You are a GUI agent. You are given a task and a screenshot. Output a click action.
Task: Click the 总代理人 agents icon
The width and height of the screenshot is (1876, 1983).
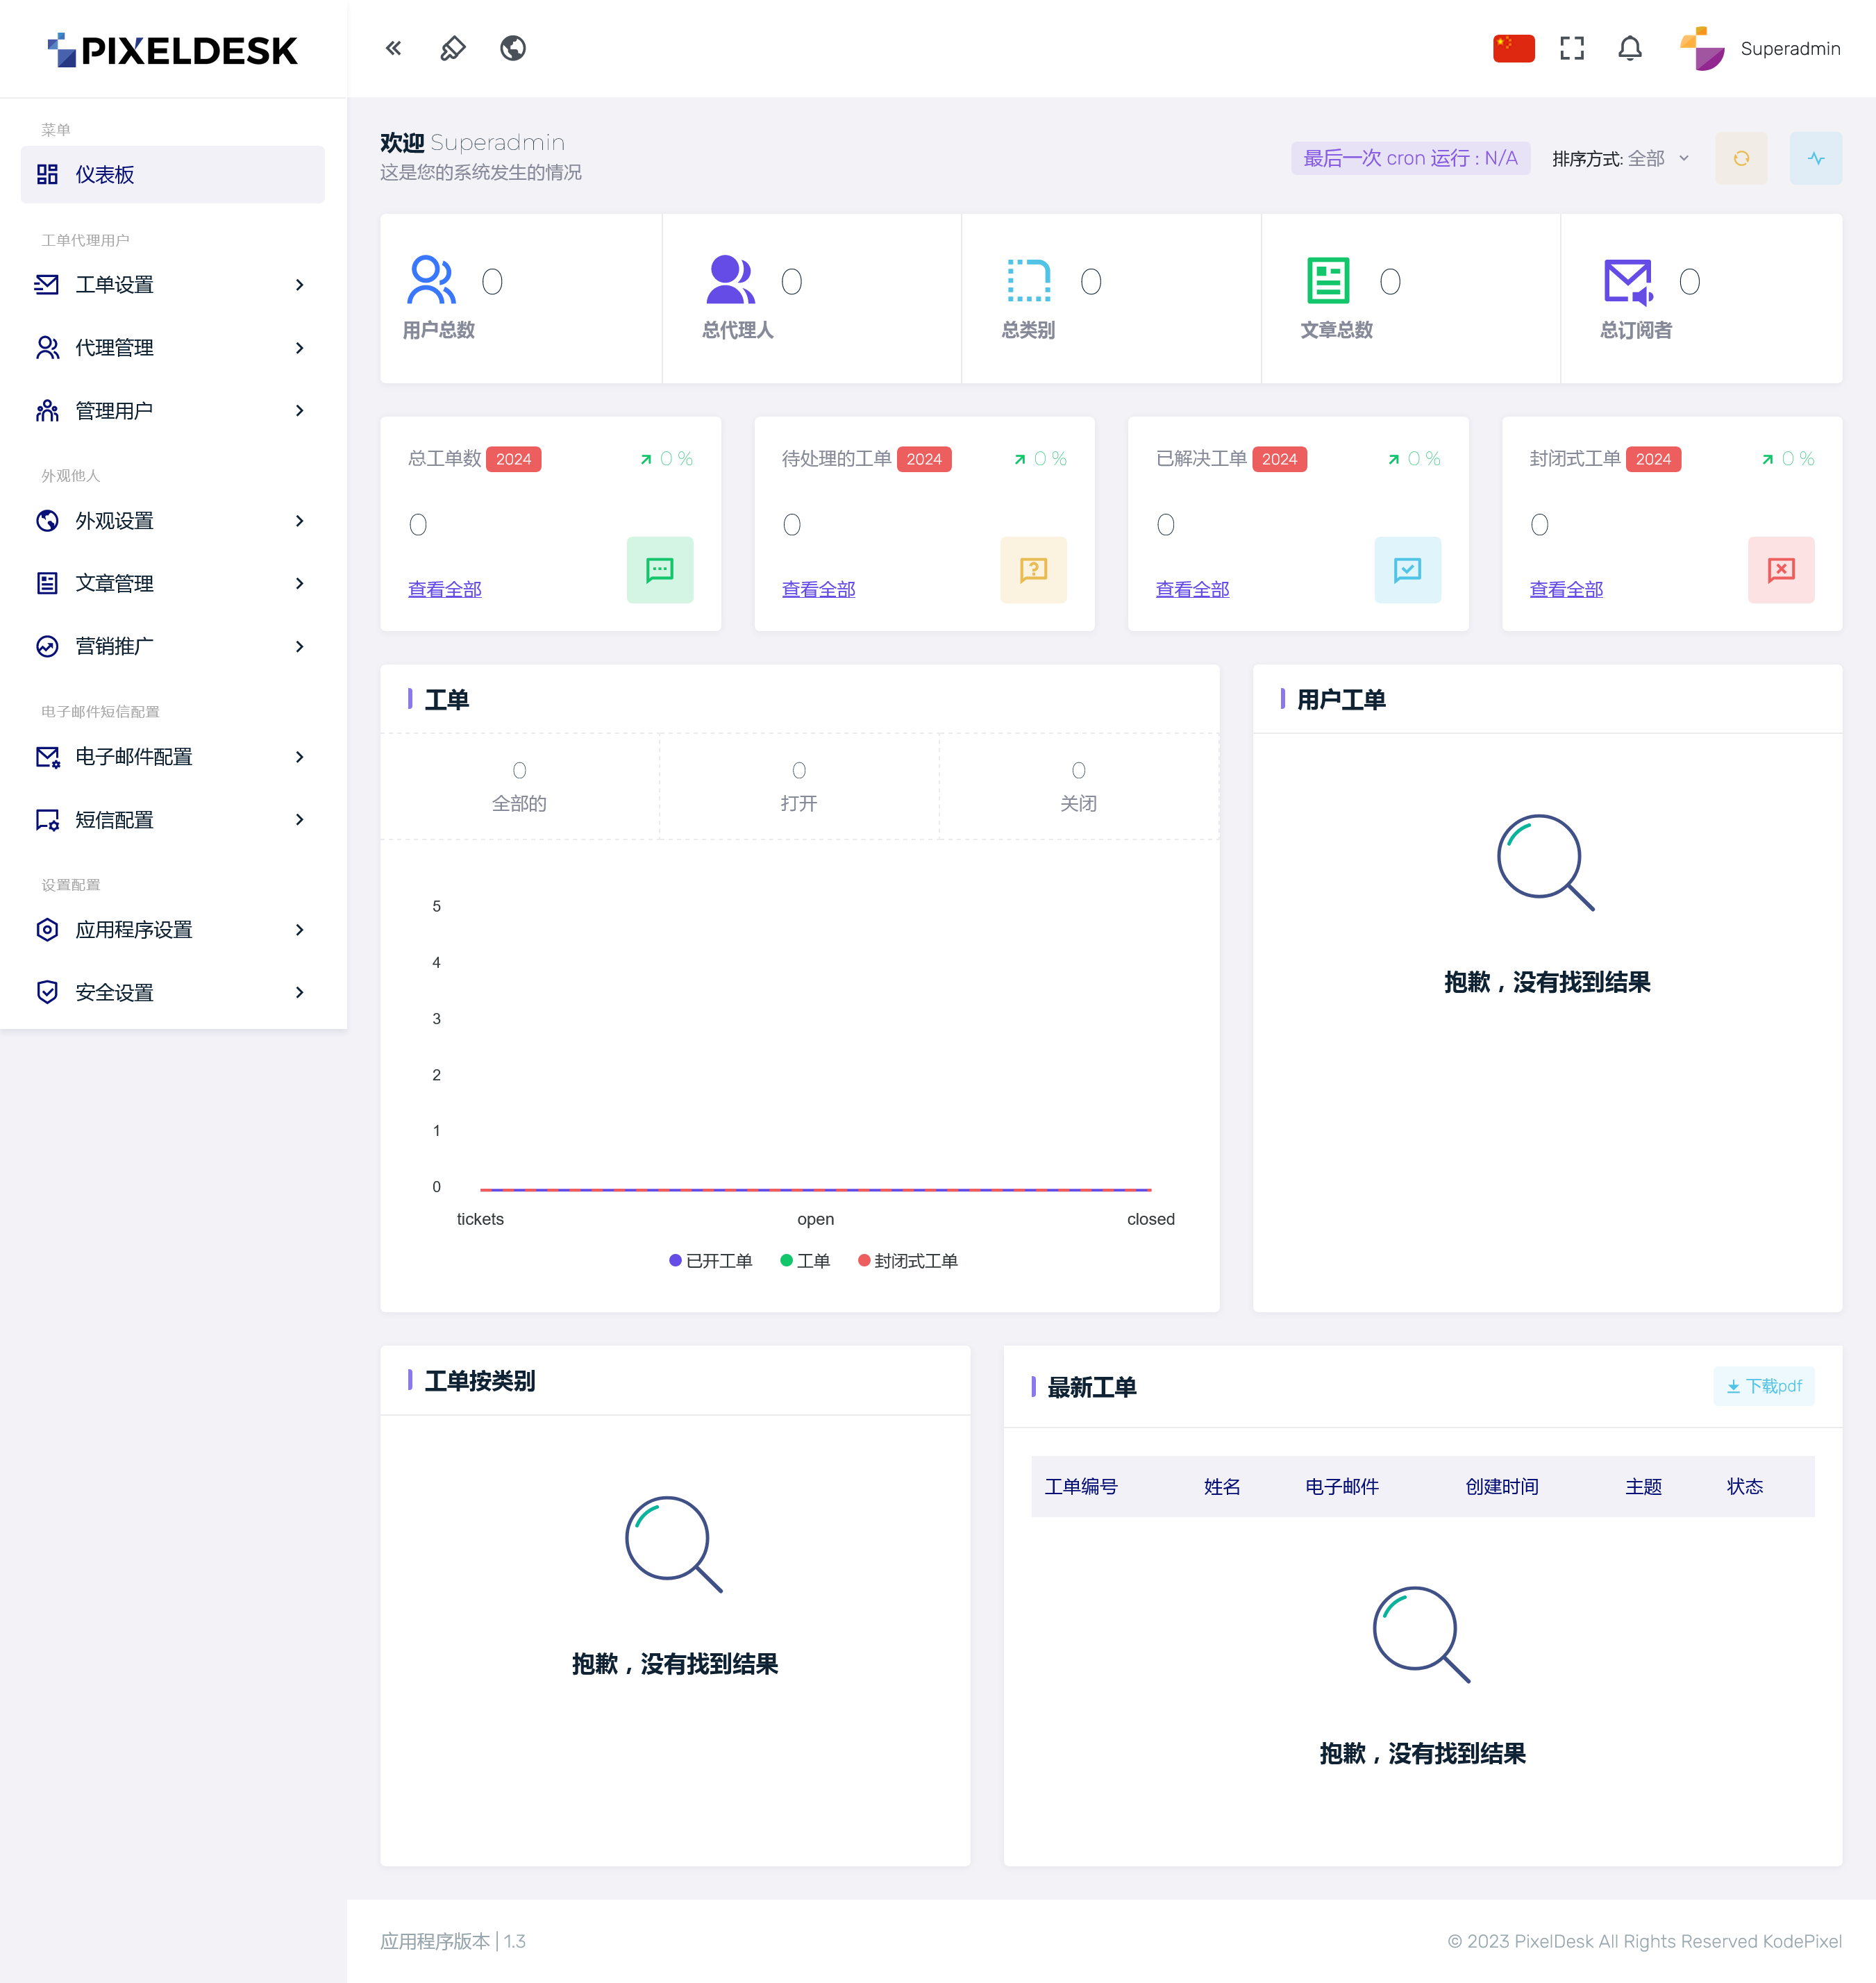click(730, 280)
